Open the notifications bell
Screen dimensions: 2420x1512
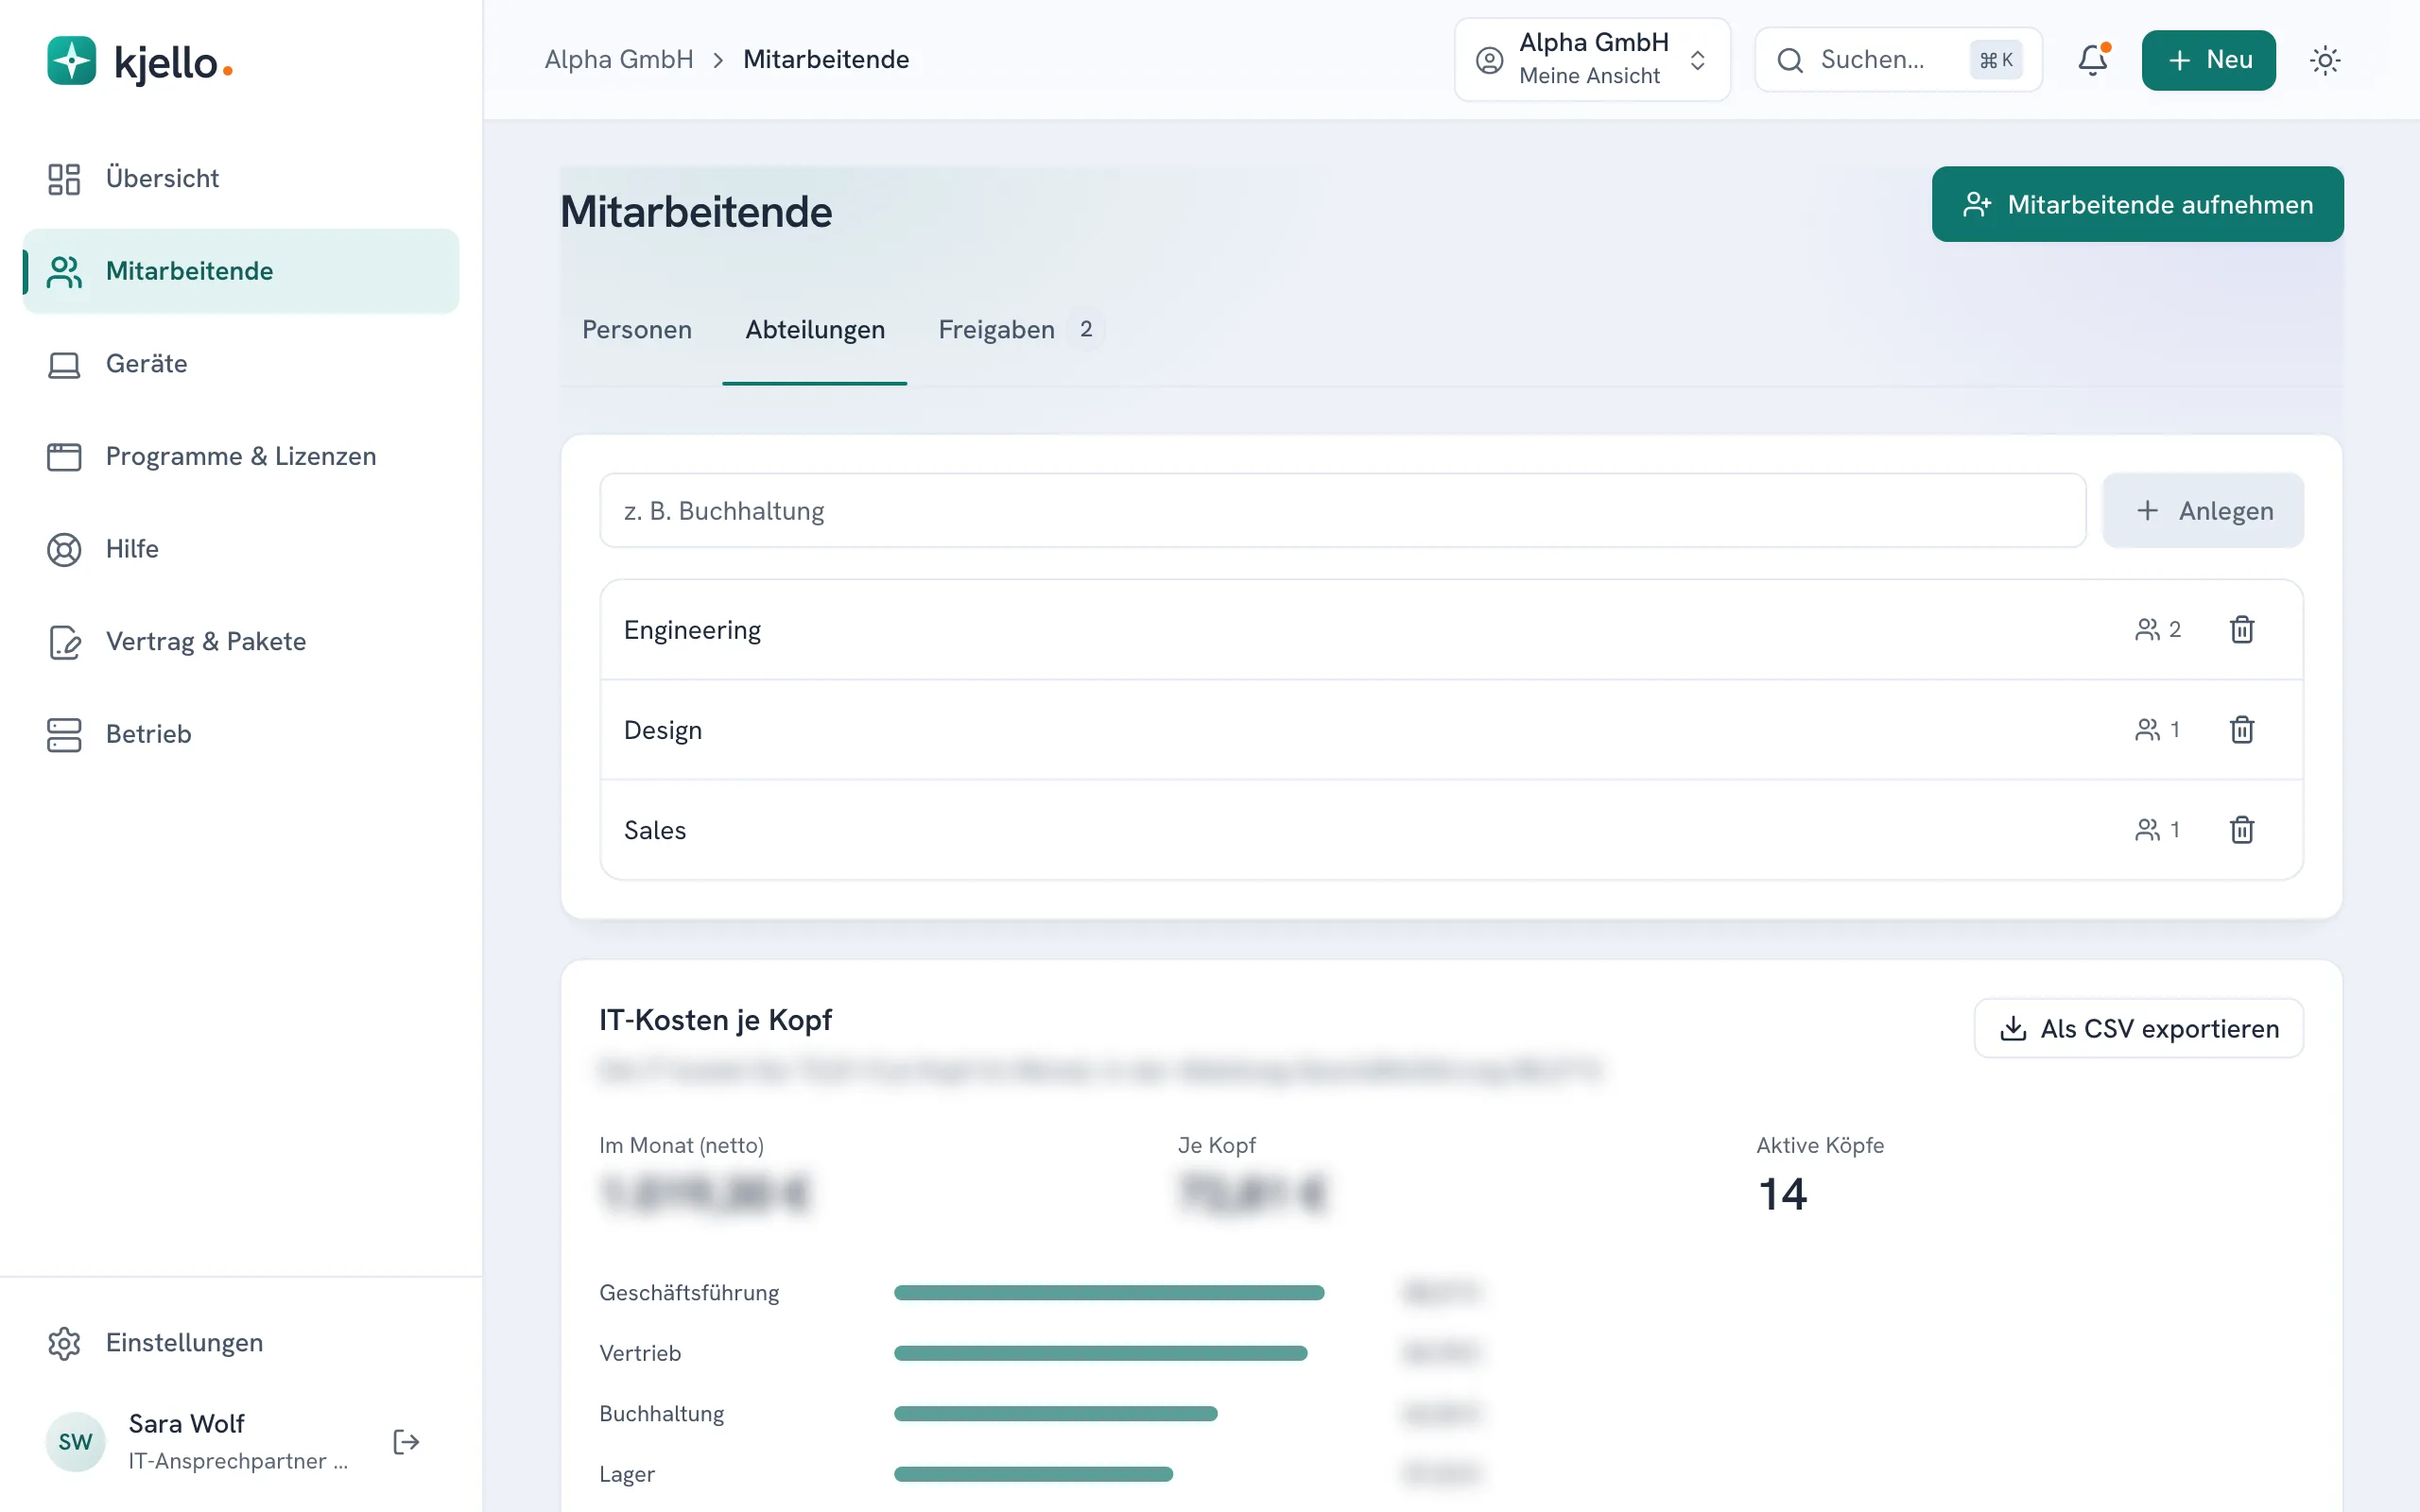pyautogui.click(x=2092, y=60)
